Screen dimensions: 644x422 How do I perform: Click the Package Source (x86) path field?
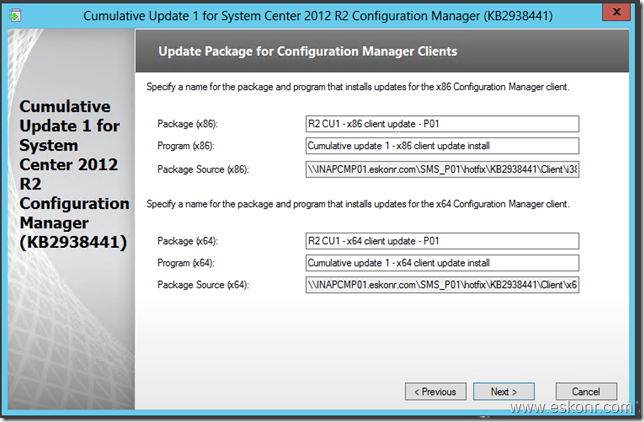click(442, 169)
